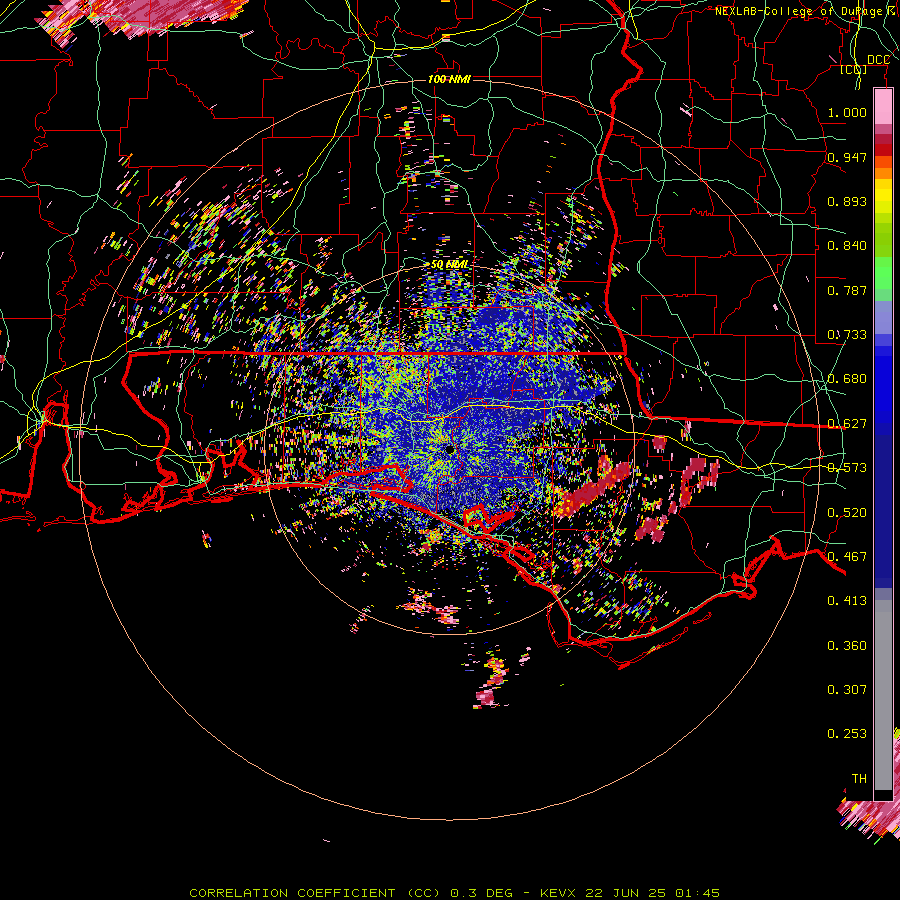The width and height of the screenshot is (900, 900).
Task: Click the Correlation Coefficient KEVX caption line
Action: [x=454, y=893]
